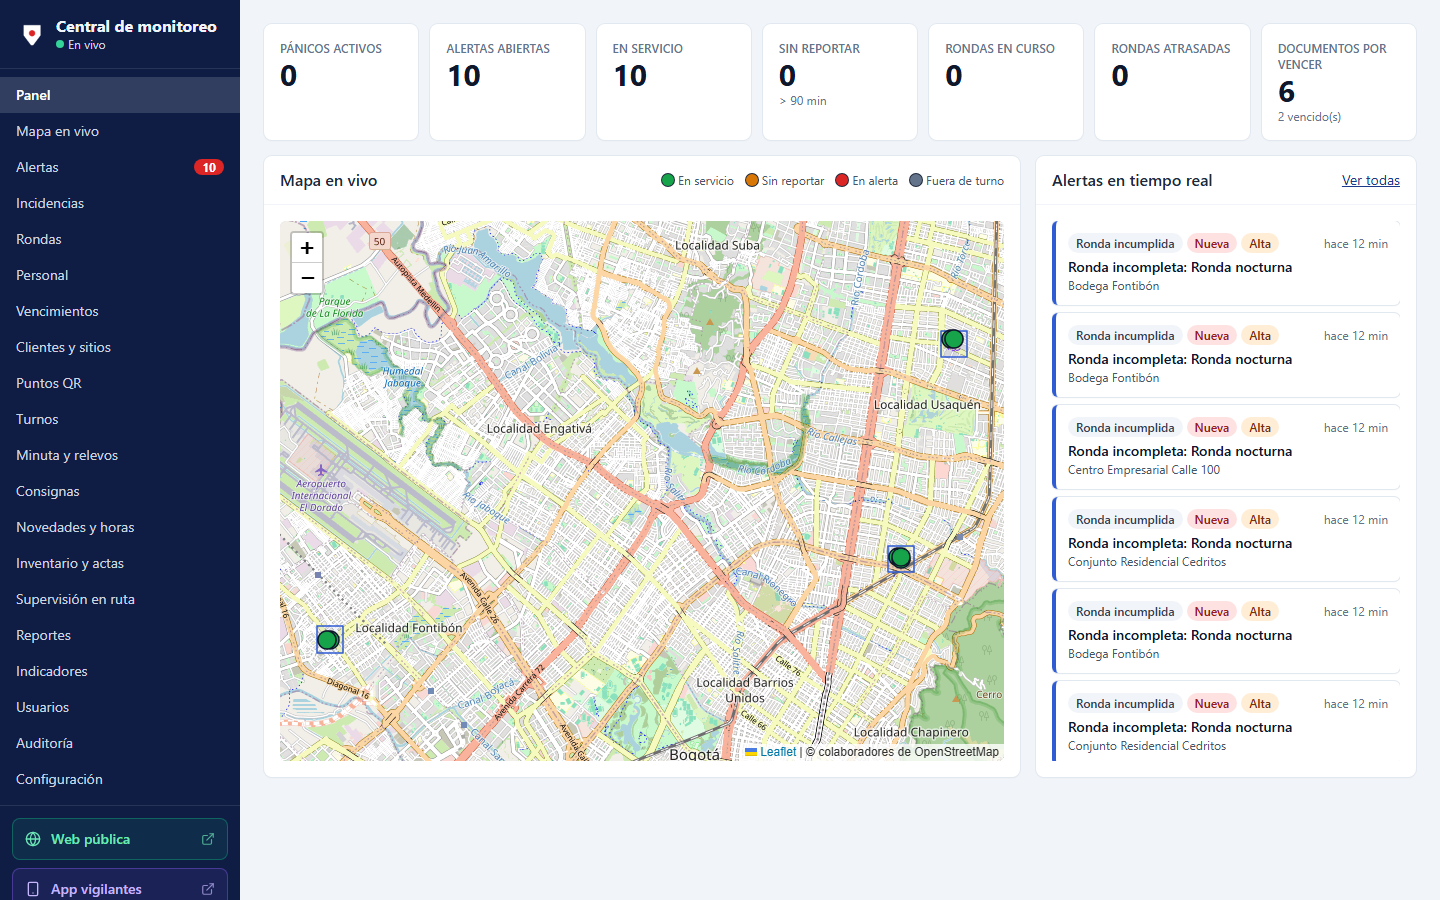The height and width of the screenshot is (900, 1440).
Task: Open Minuta y relevos
Action: [120, 455]
